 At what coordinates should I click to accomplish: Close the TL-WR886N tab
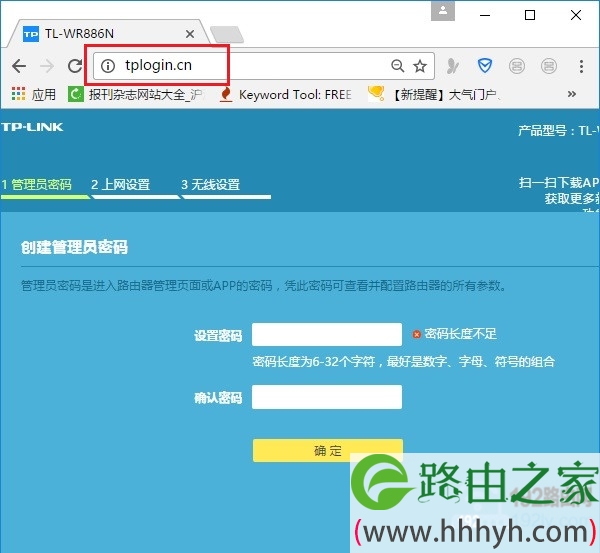click(x=190, y=34)
